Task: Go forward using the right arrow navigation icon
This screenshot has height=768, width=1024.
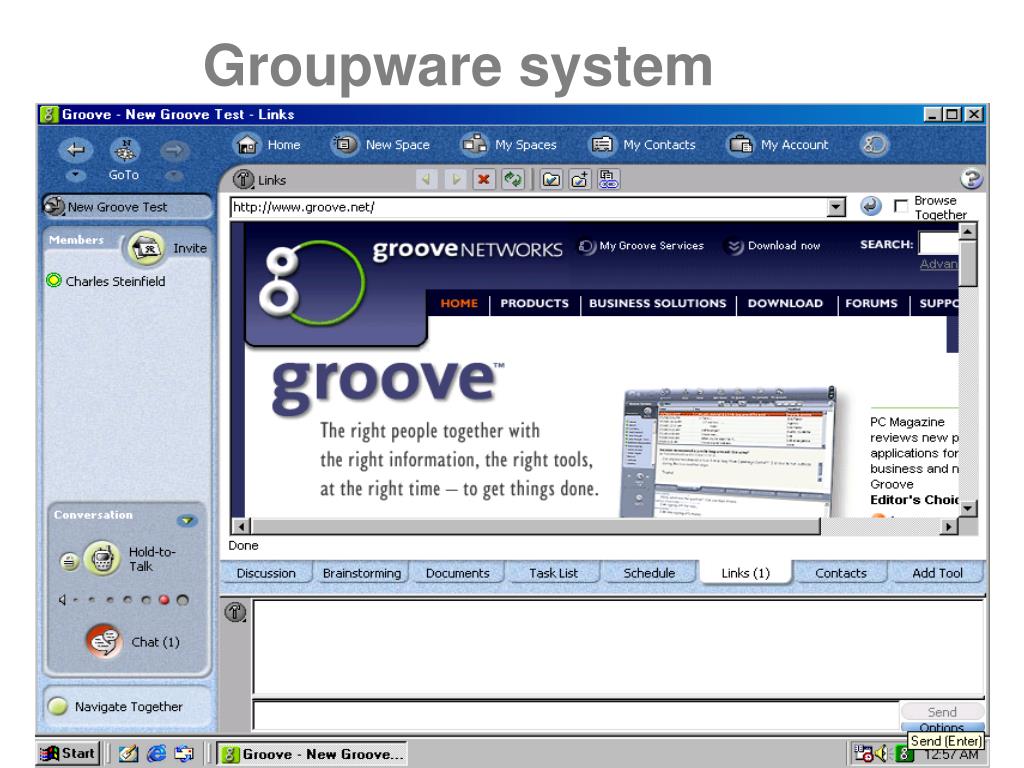Action: pyautogui.click(x=174, y=151)
